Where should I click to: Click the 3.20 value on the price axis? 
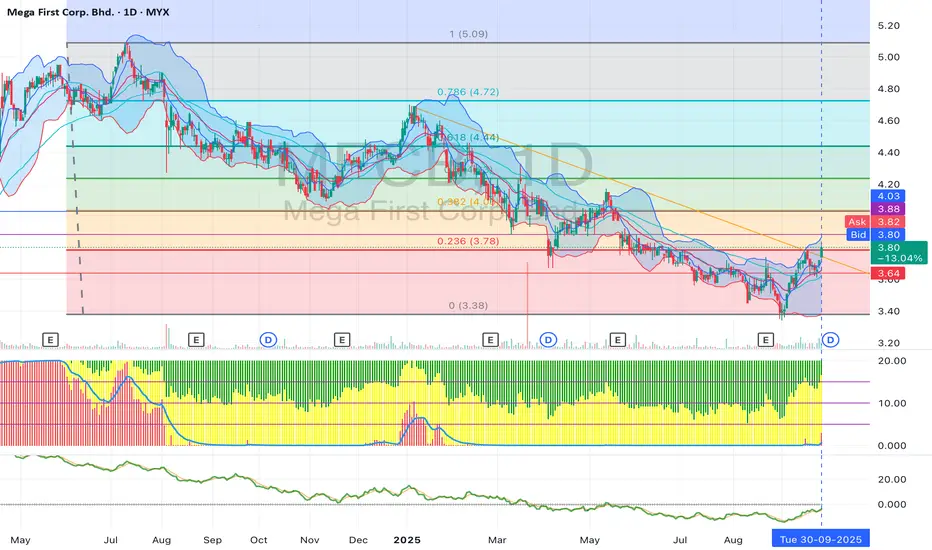click(889, 343)
